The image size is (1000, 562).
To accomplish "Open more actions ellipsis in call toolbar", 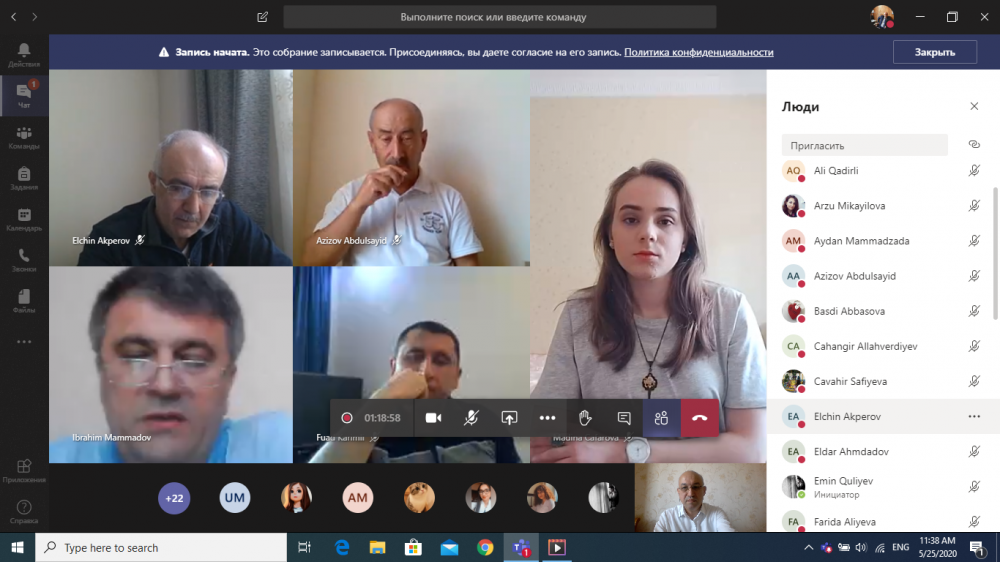I will pos(547,418).
